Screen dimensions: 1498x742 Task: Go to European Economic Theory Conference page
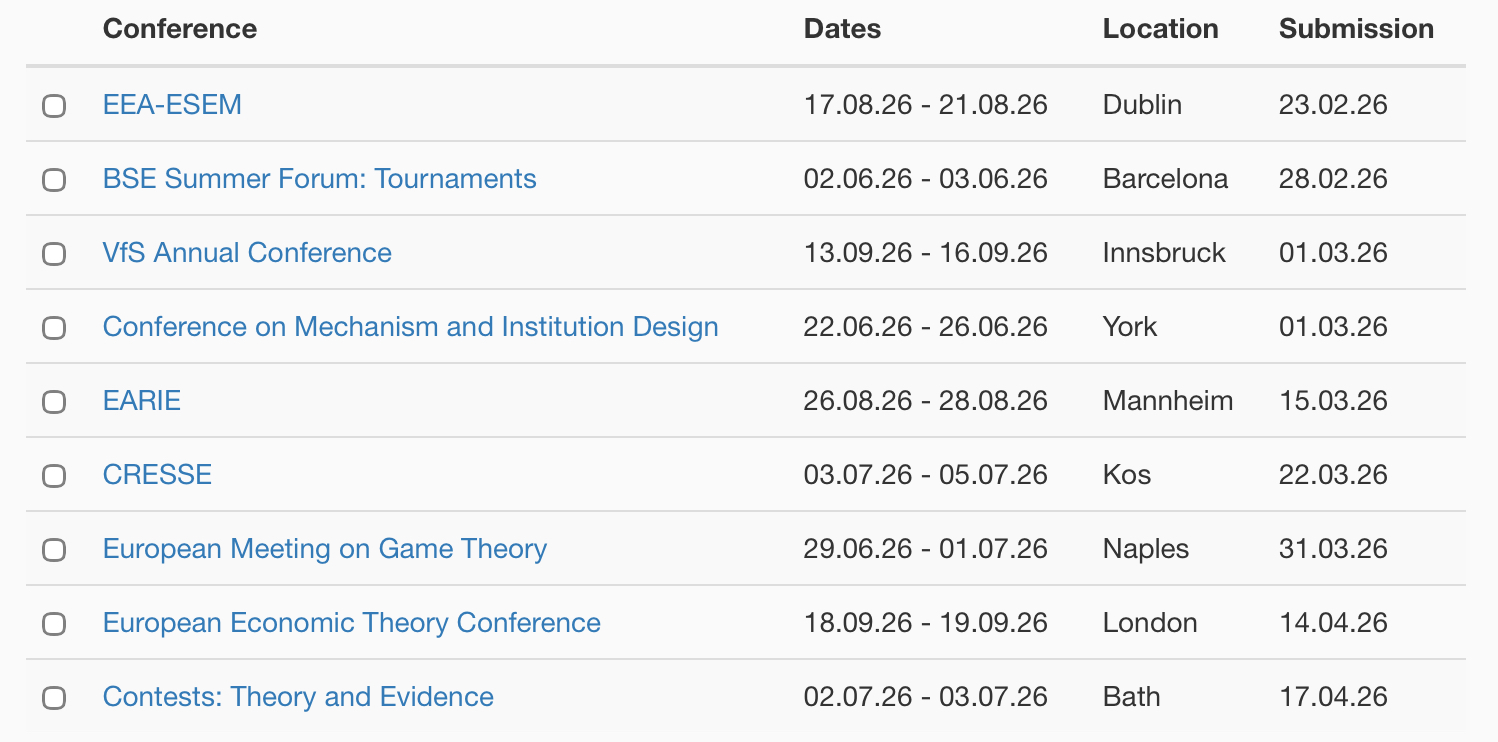tap(351, 623)
